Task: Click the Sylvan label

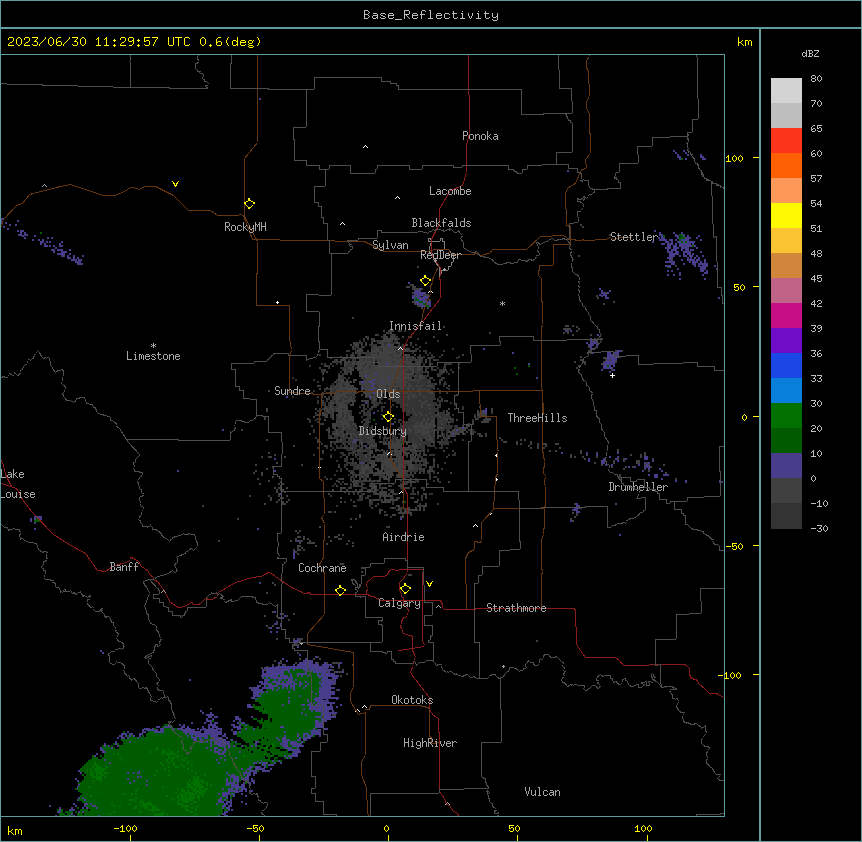Action: [390, 245]
